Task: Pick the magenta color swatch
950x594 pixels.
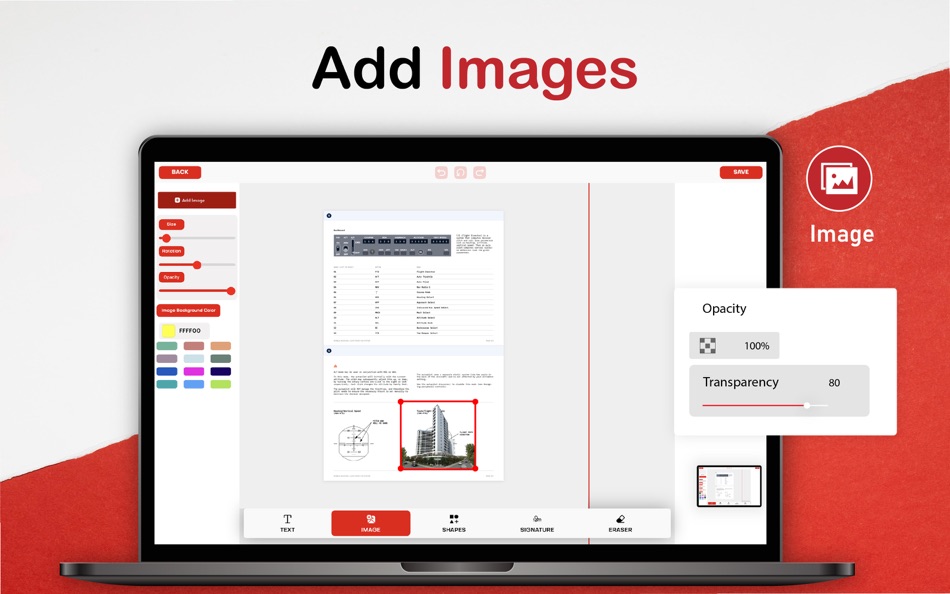Action: click(x=194, y=372)
